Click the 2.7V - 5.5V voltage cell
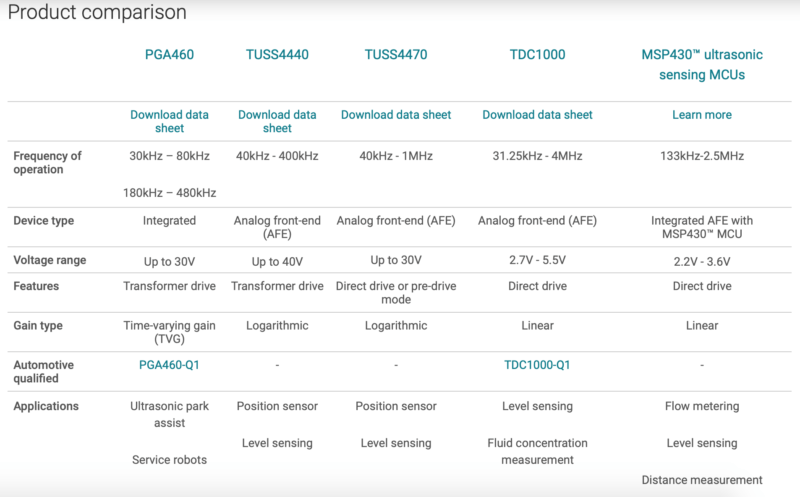The image size is (800, 497). tap(537, 260)
